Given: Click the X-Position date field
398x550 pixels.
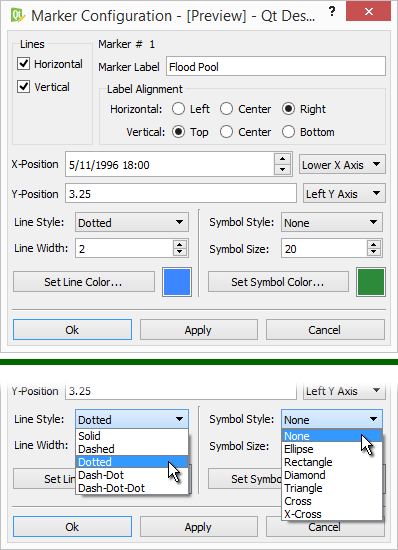Looking at the screenshot, I should pos(170,165).
